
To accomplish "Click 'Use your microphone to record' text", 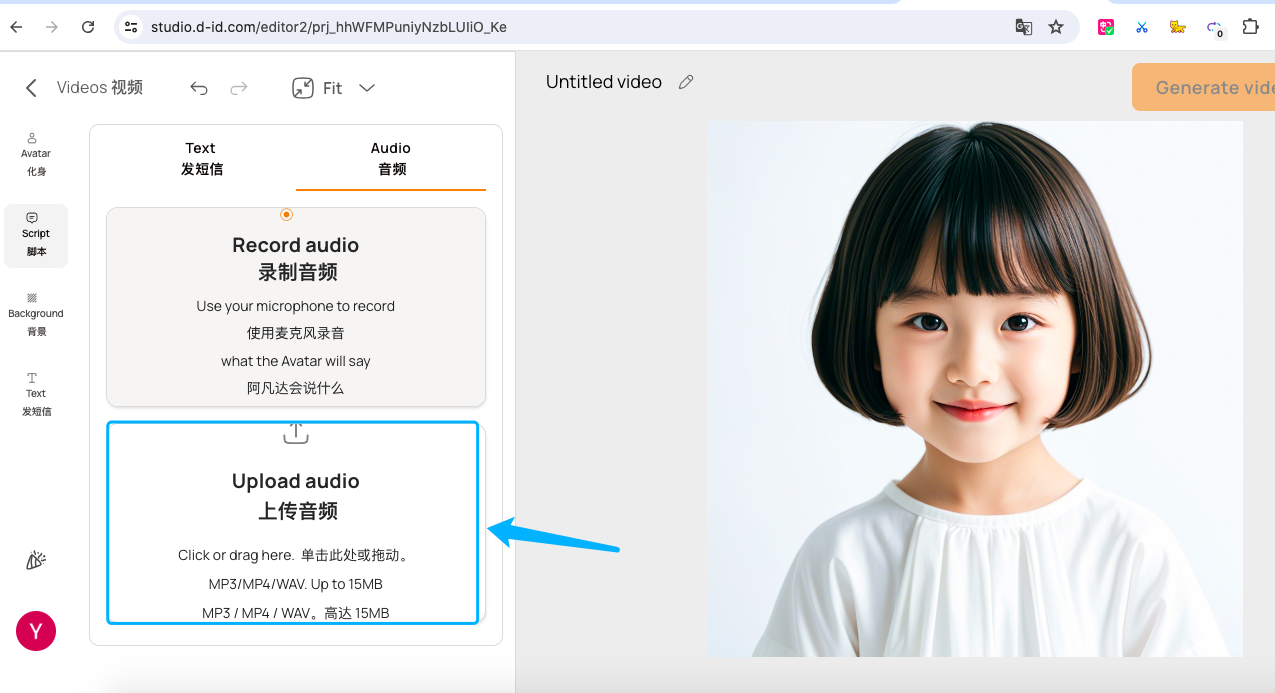I will tap(296, 306).
